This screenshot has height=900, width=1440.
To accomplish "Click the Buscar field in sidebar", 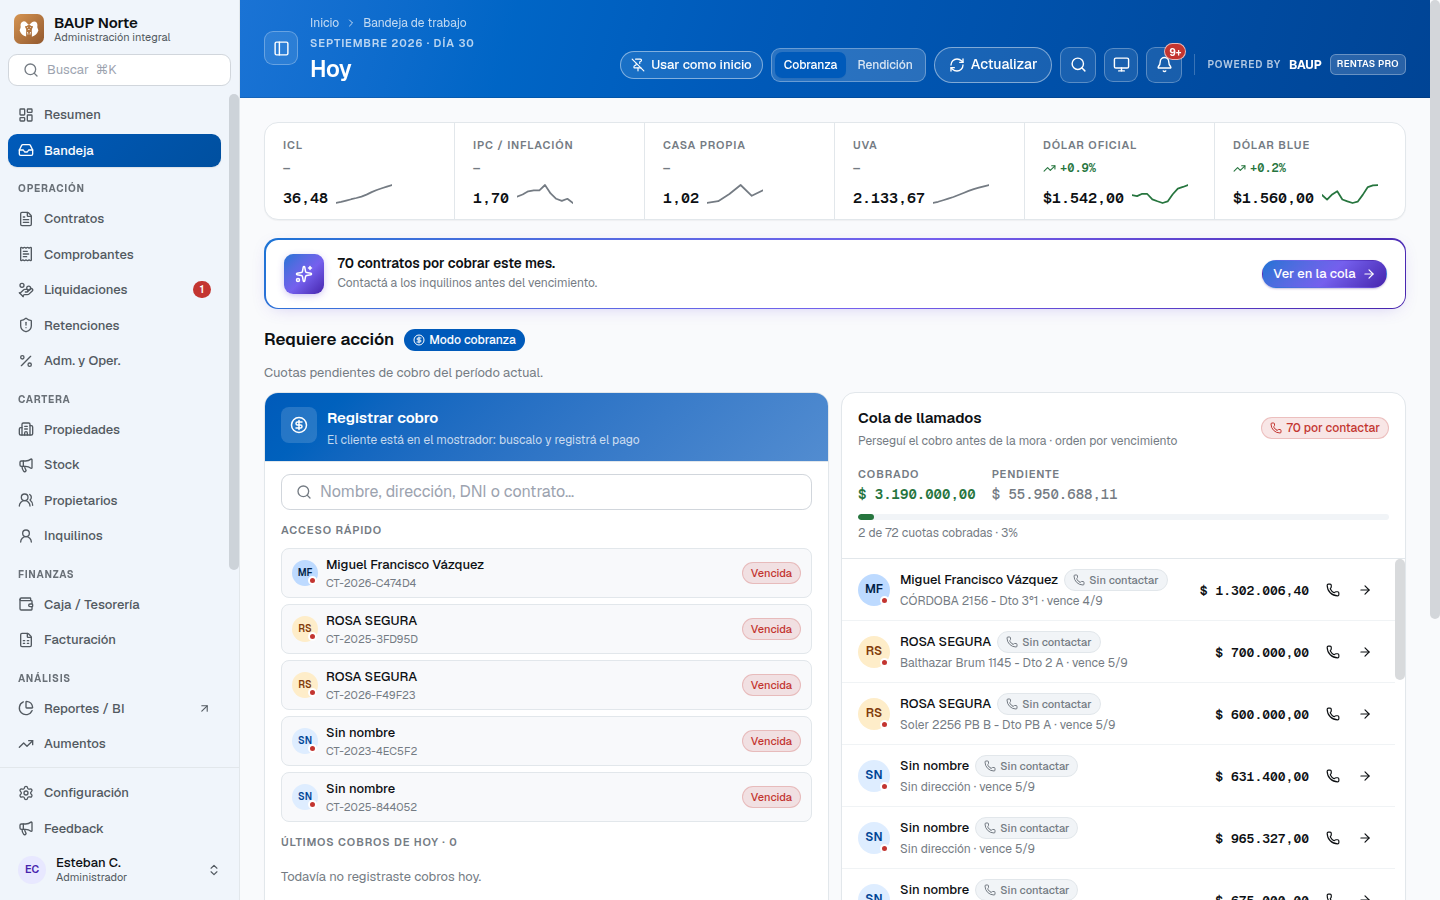I will pos(119,70).
